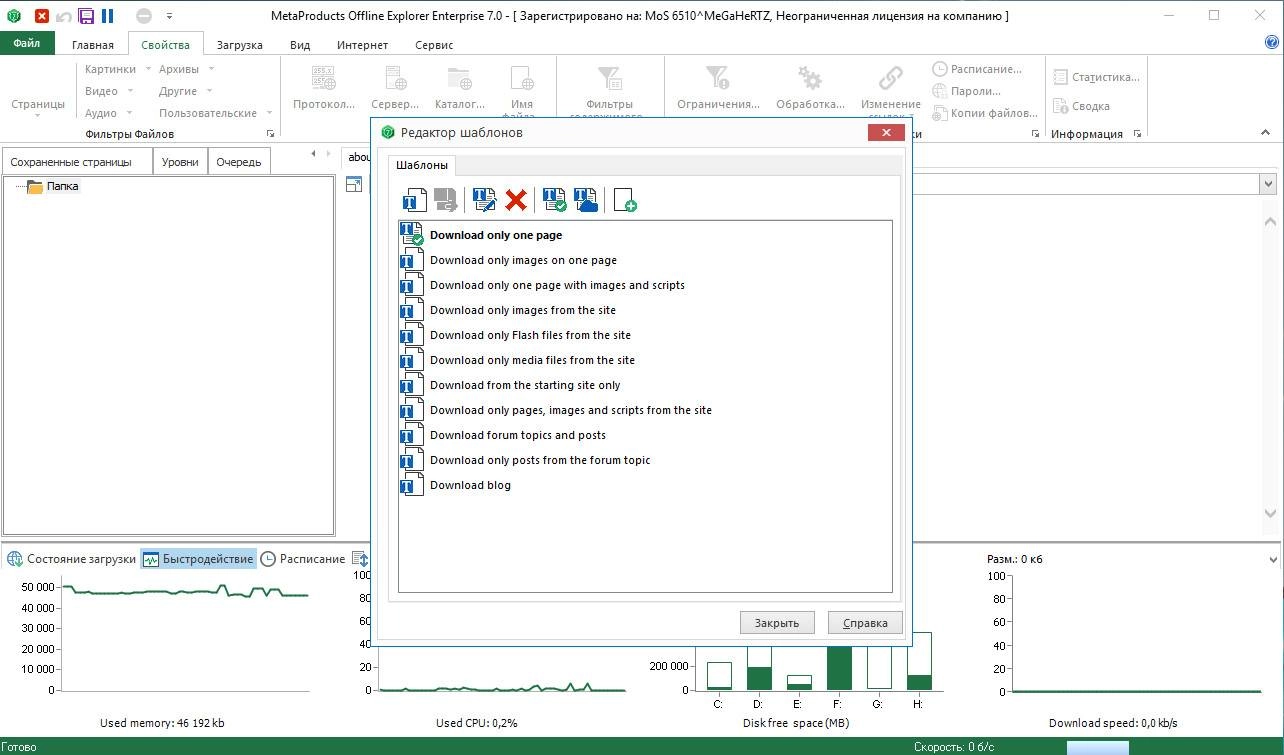1284x755 pixels.
Task: Select template 'Download only posts from the forum topic'
Action: pos(540,460)
